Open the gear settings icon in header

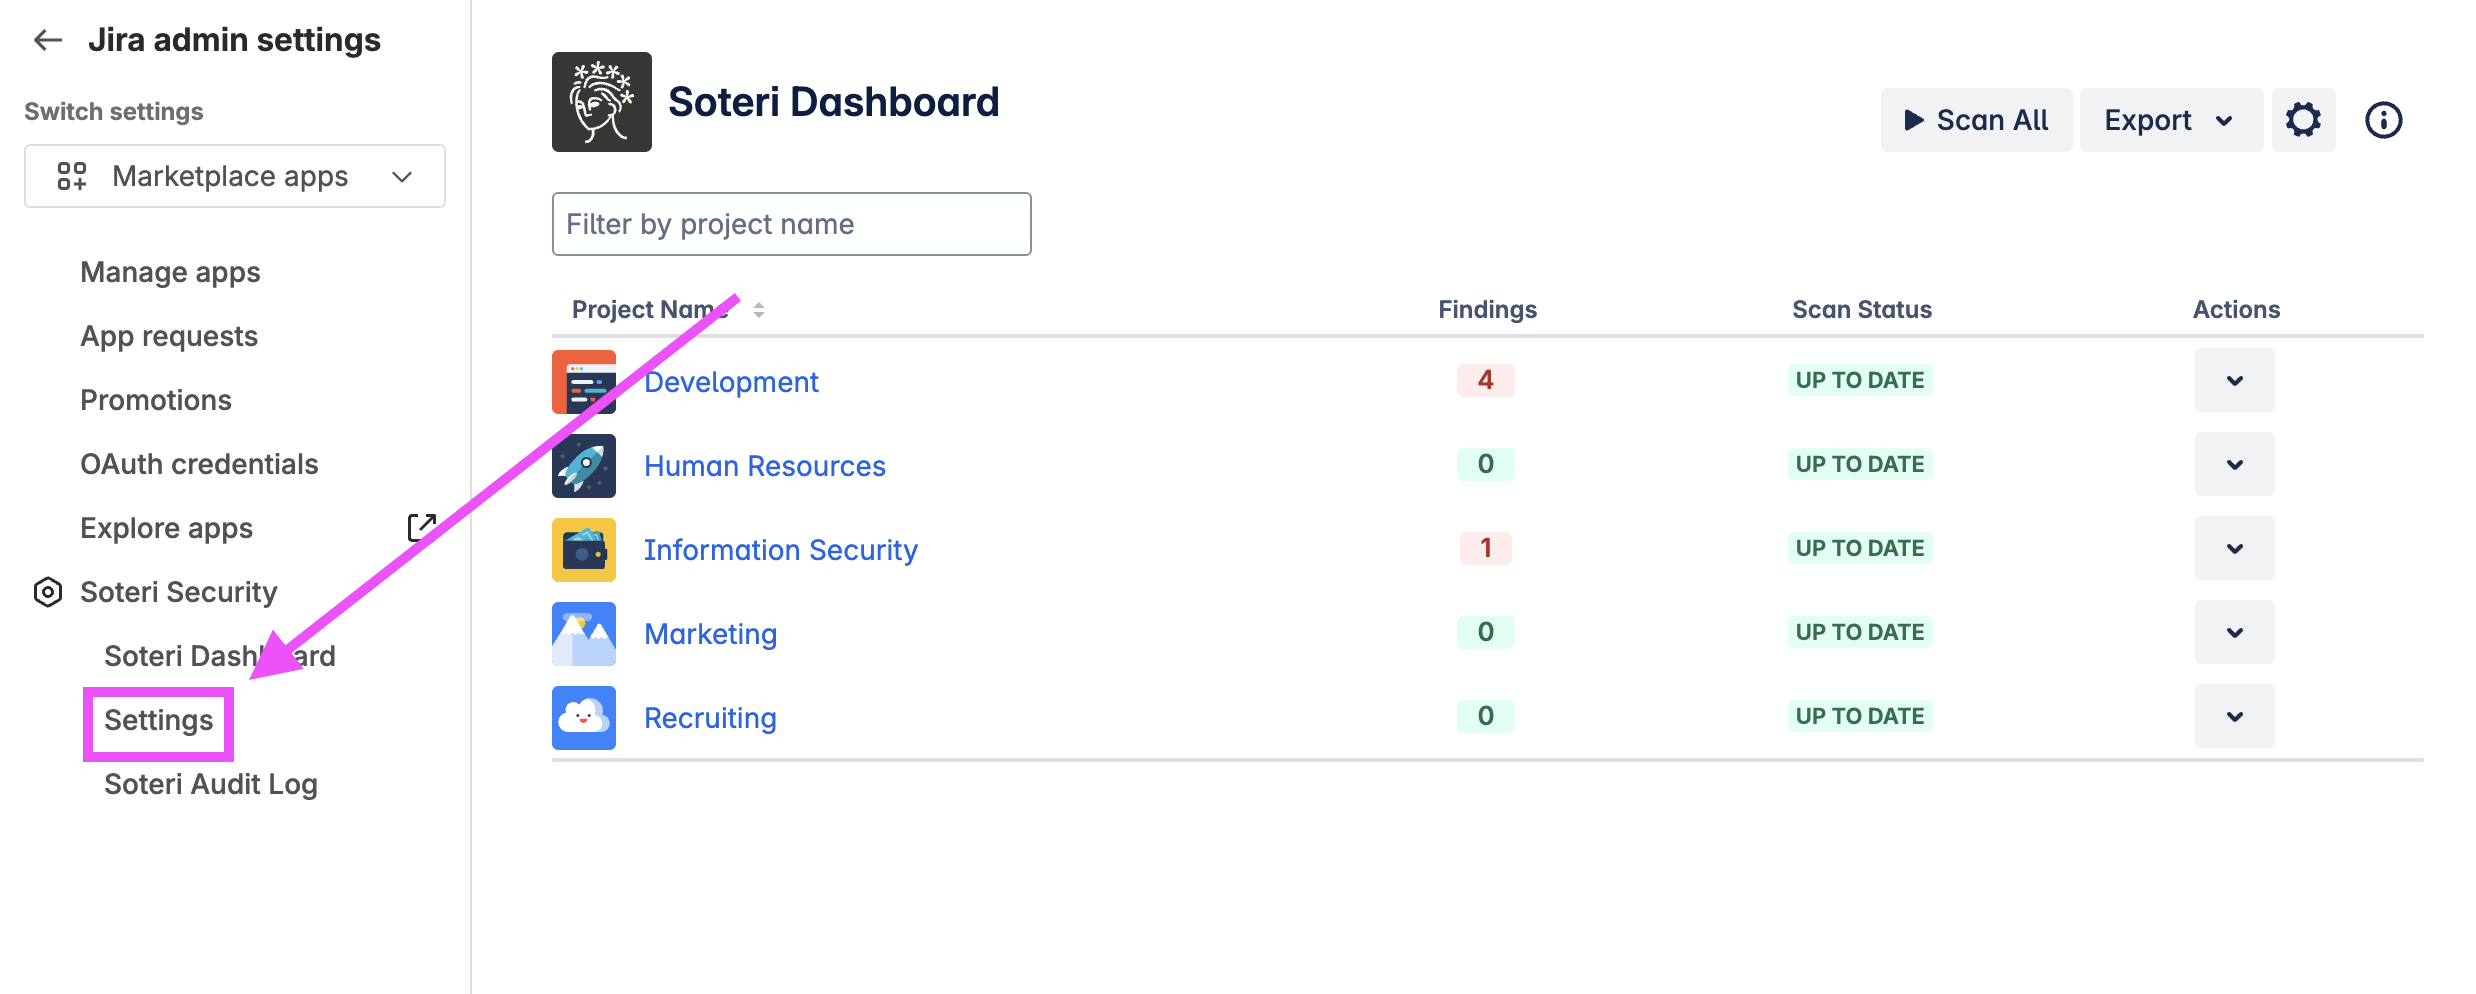pos(2303,120)
